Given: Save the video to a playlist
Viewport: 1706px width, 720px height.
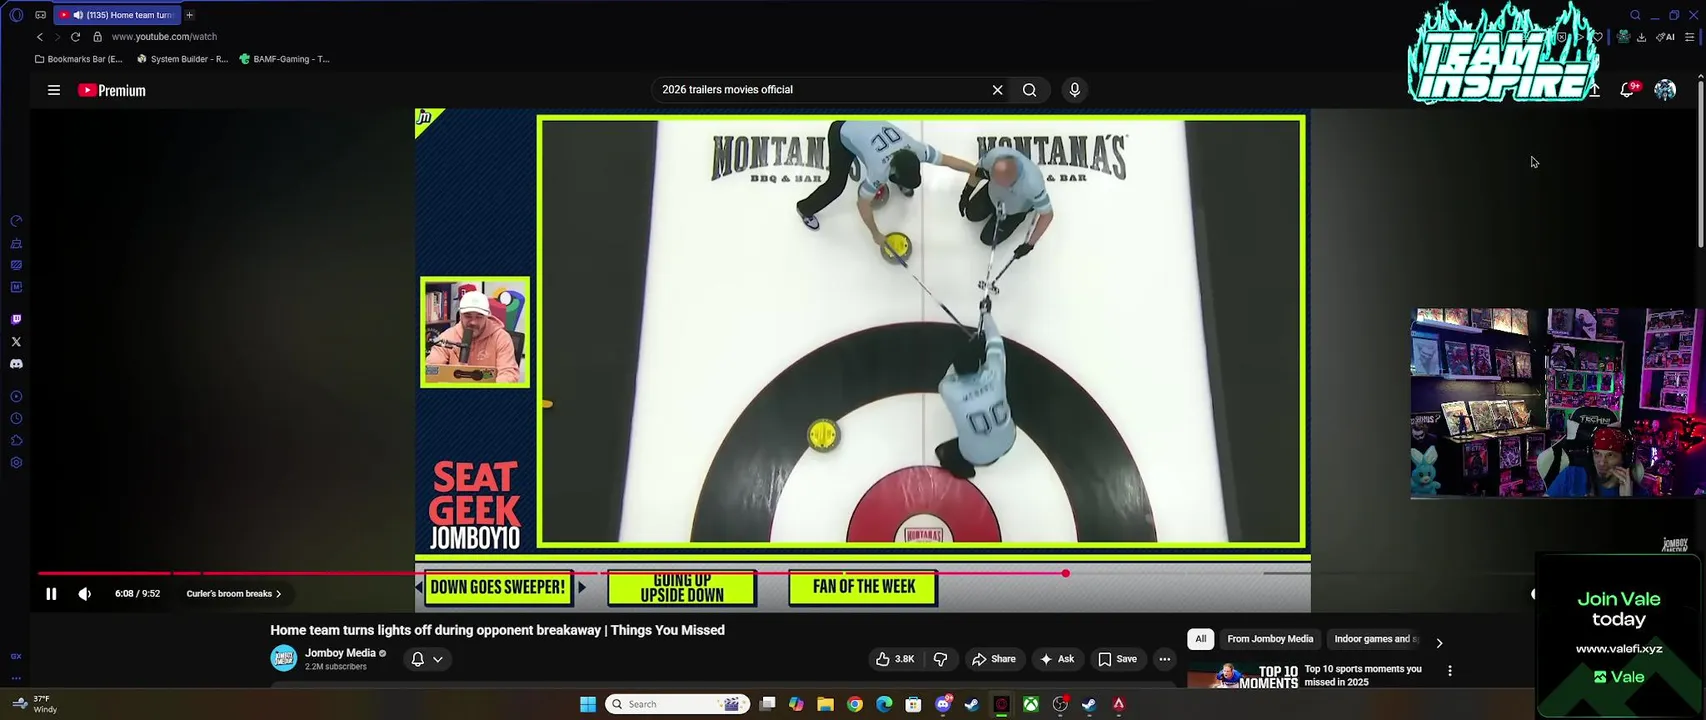Looking at the screenshot, I should point(1117,659).
